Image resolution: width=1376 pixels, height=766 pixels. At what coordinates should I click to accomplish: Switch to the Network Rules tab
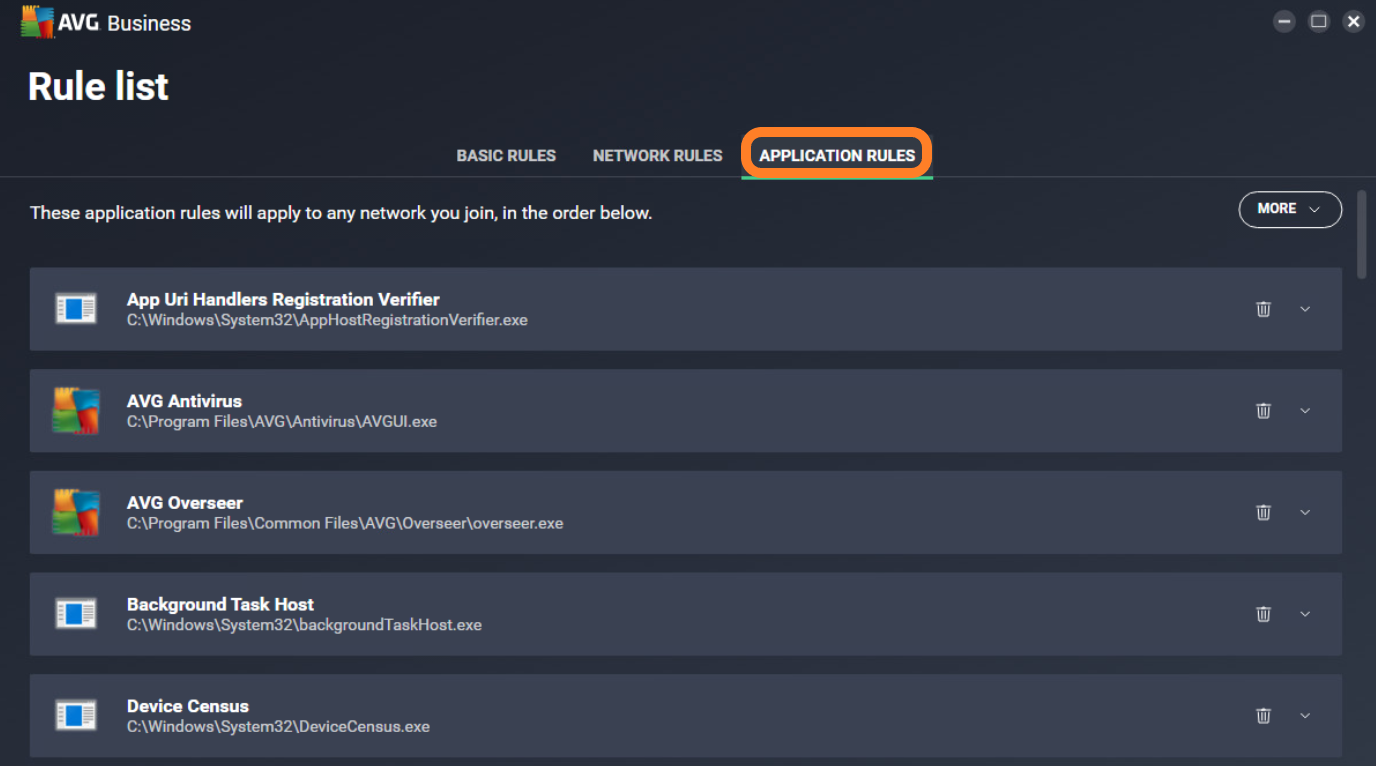[x=657, y=156]
